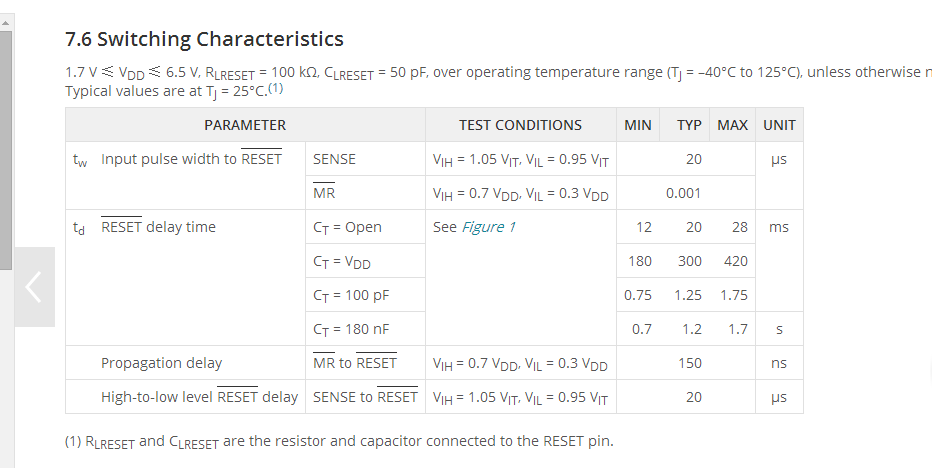Click the CT = 180 nF cell
Image resolution: width=932 pixels, height=468 pixels.
point(351,329)
